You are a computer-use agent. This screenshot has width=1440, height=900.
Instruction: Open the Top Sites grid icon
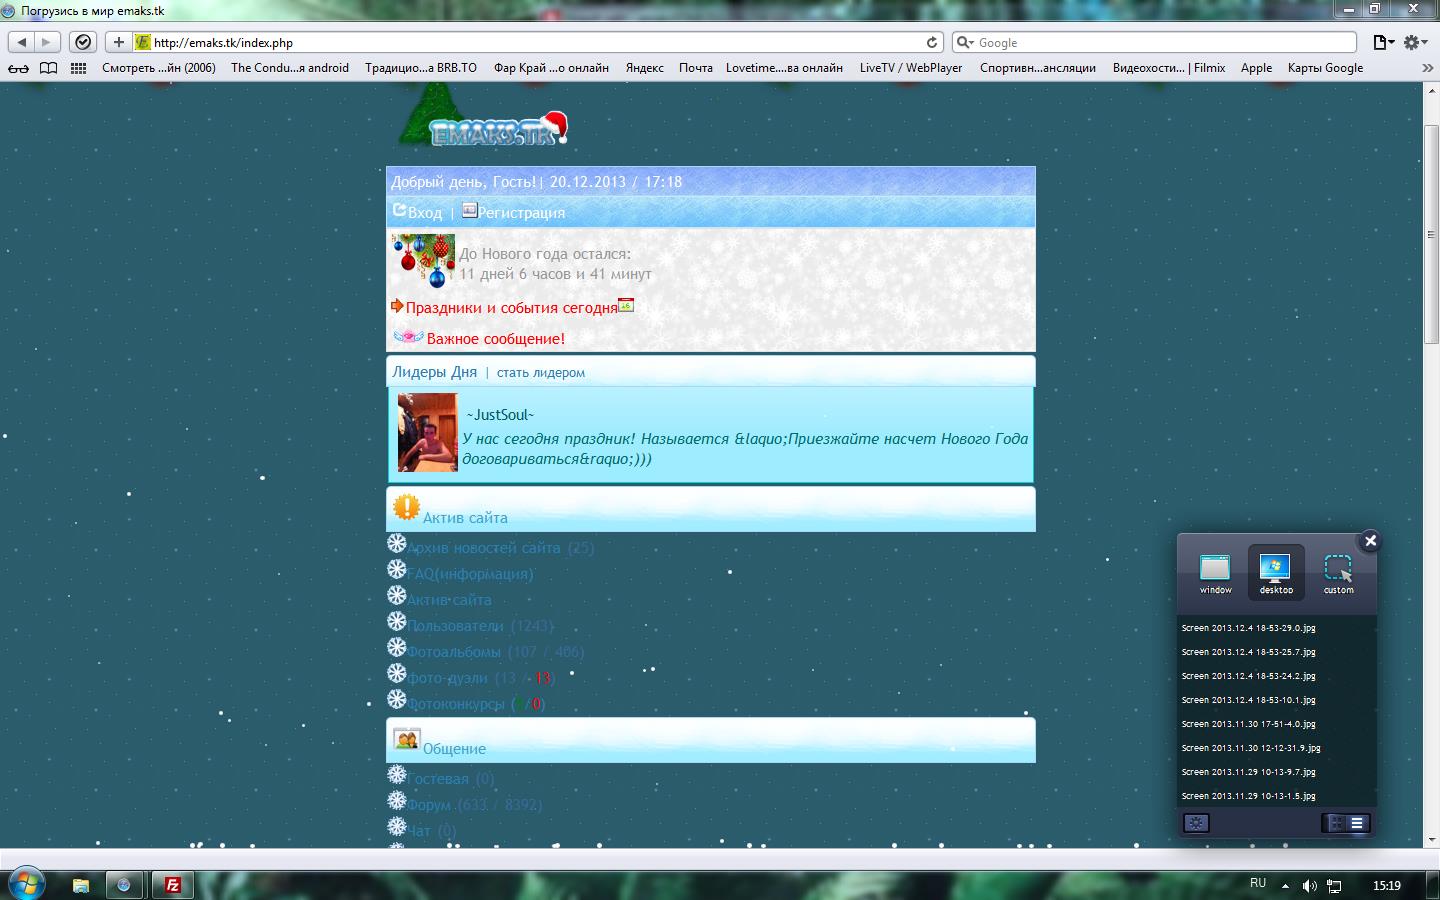pyautogui.click(x=78, y=68)
